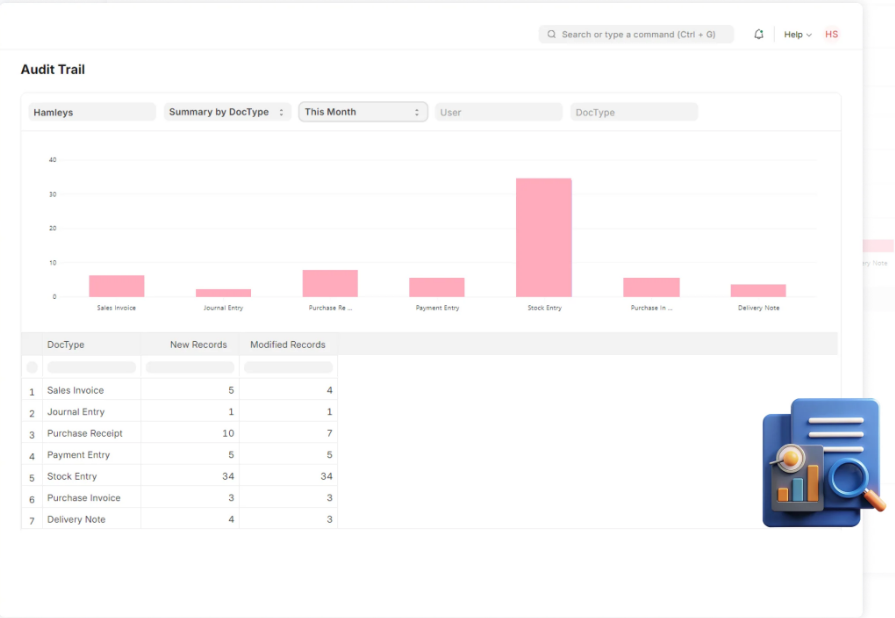Expand the Summary by DocType dropdown

pos(227,112)
